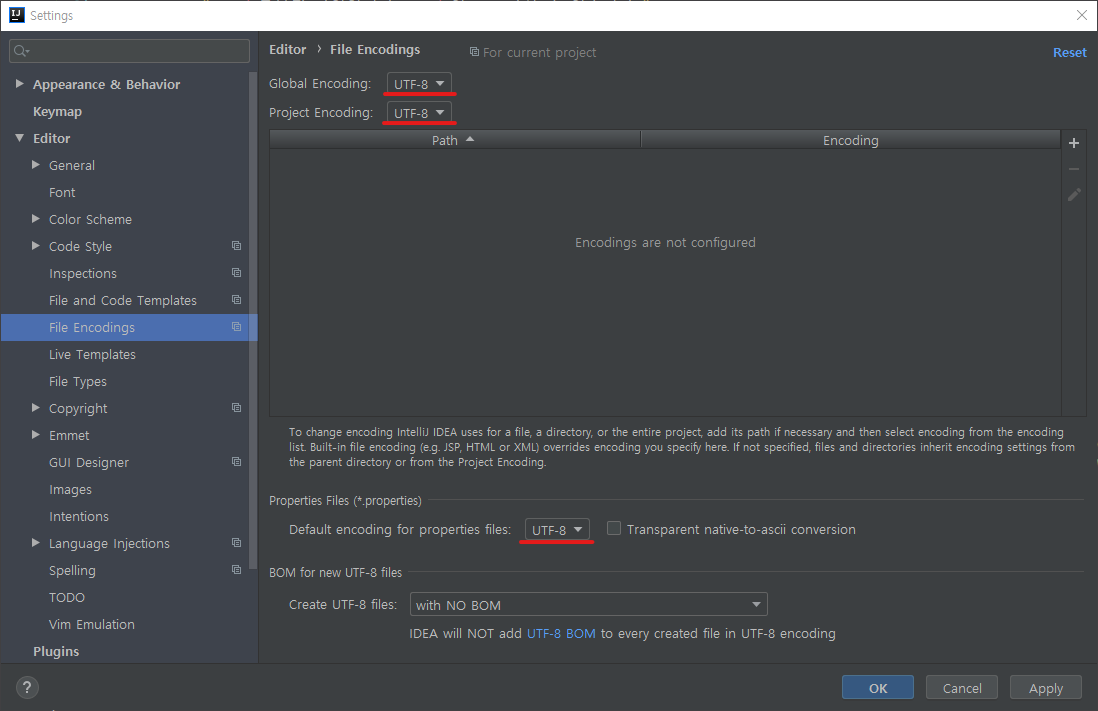
Task: Expand the Code Style node
Action: point(36,246)
